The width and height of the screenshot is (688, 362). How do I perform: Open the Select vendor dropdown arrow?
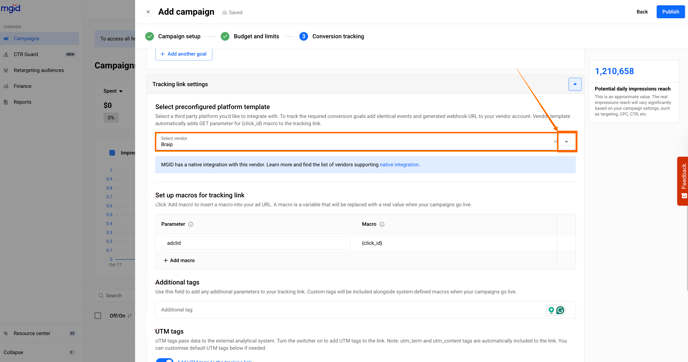coord(566,142)
